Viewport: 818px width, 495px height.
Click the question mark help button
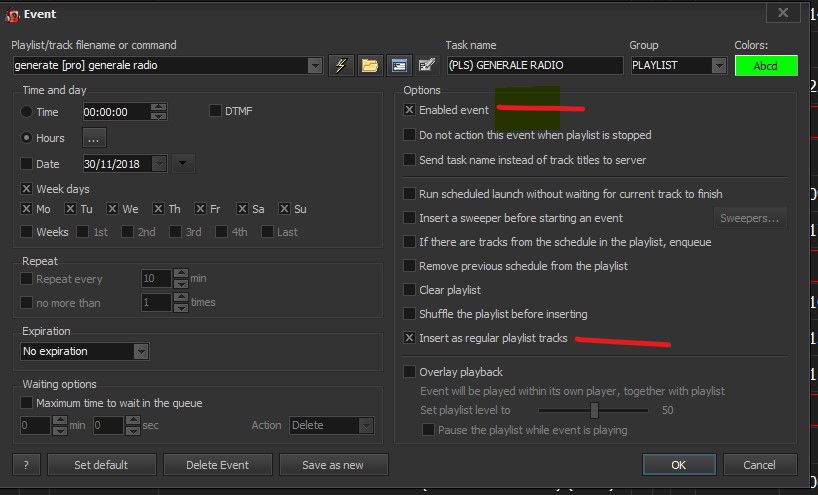26,465
